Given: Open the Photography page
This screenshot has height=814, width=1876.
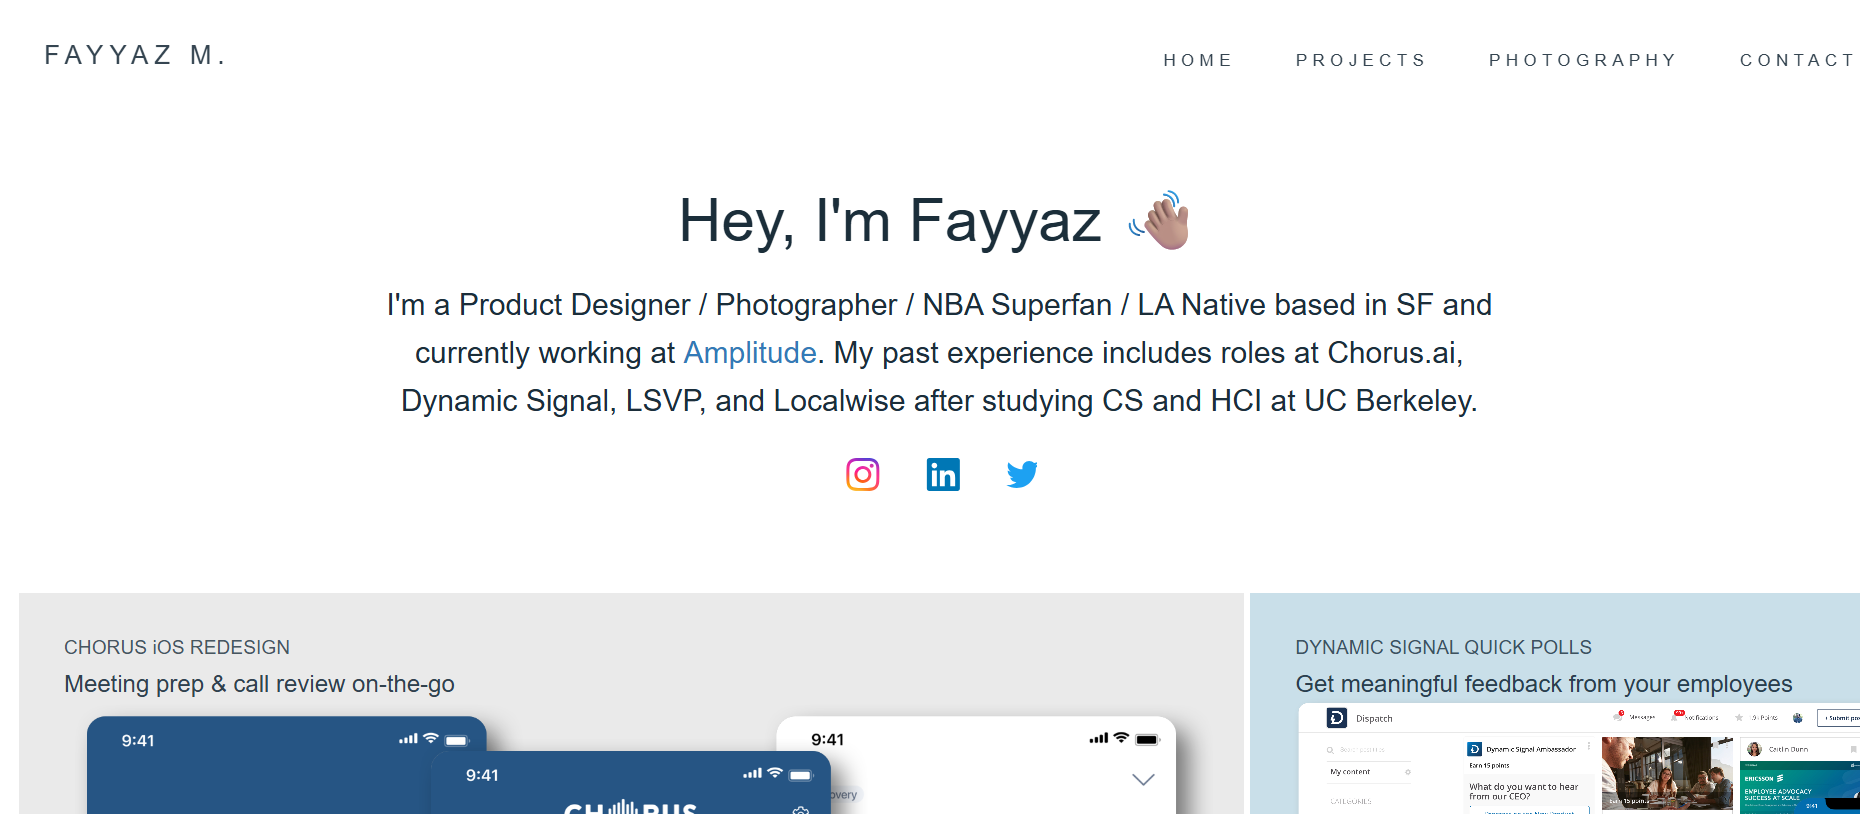Looking at the screenshot, I should coord(1582,60).
